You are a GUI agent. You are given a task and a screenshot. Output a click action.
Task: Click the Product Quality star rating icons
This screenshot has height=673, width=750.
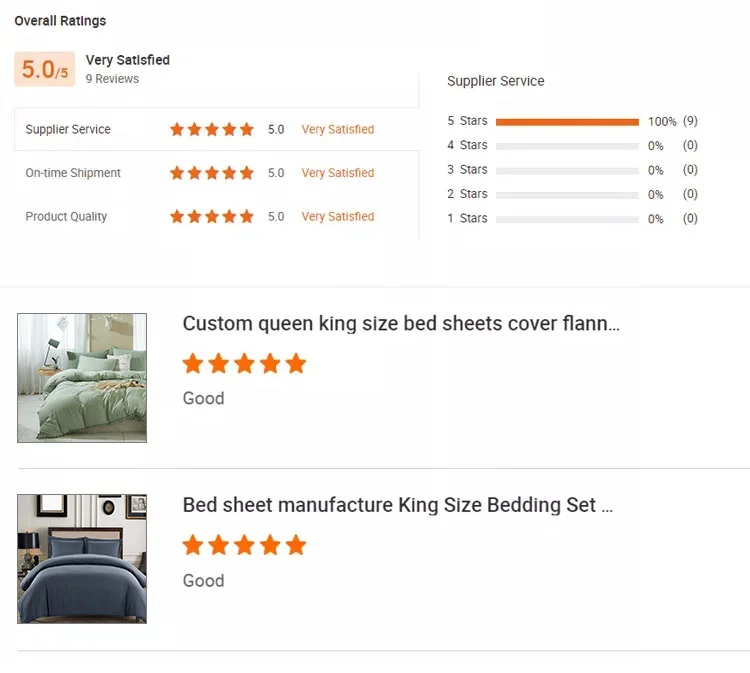click(211, 216)
